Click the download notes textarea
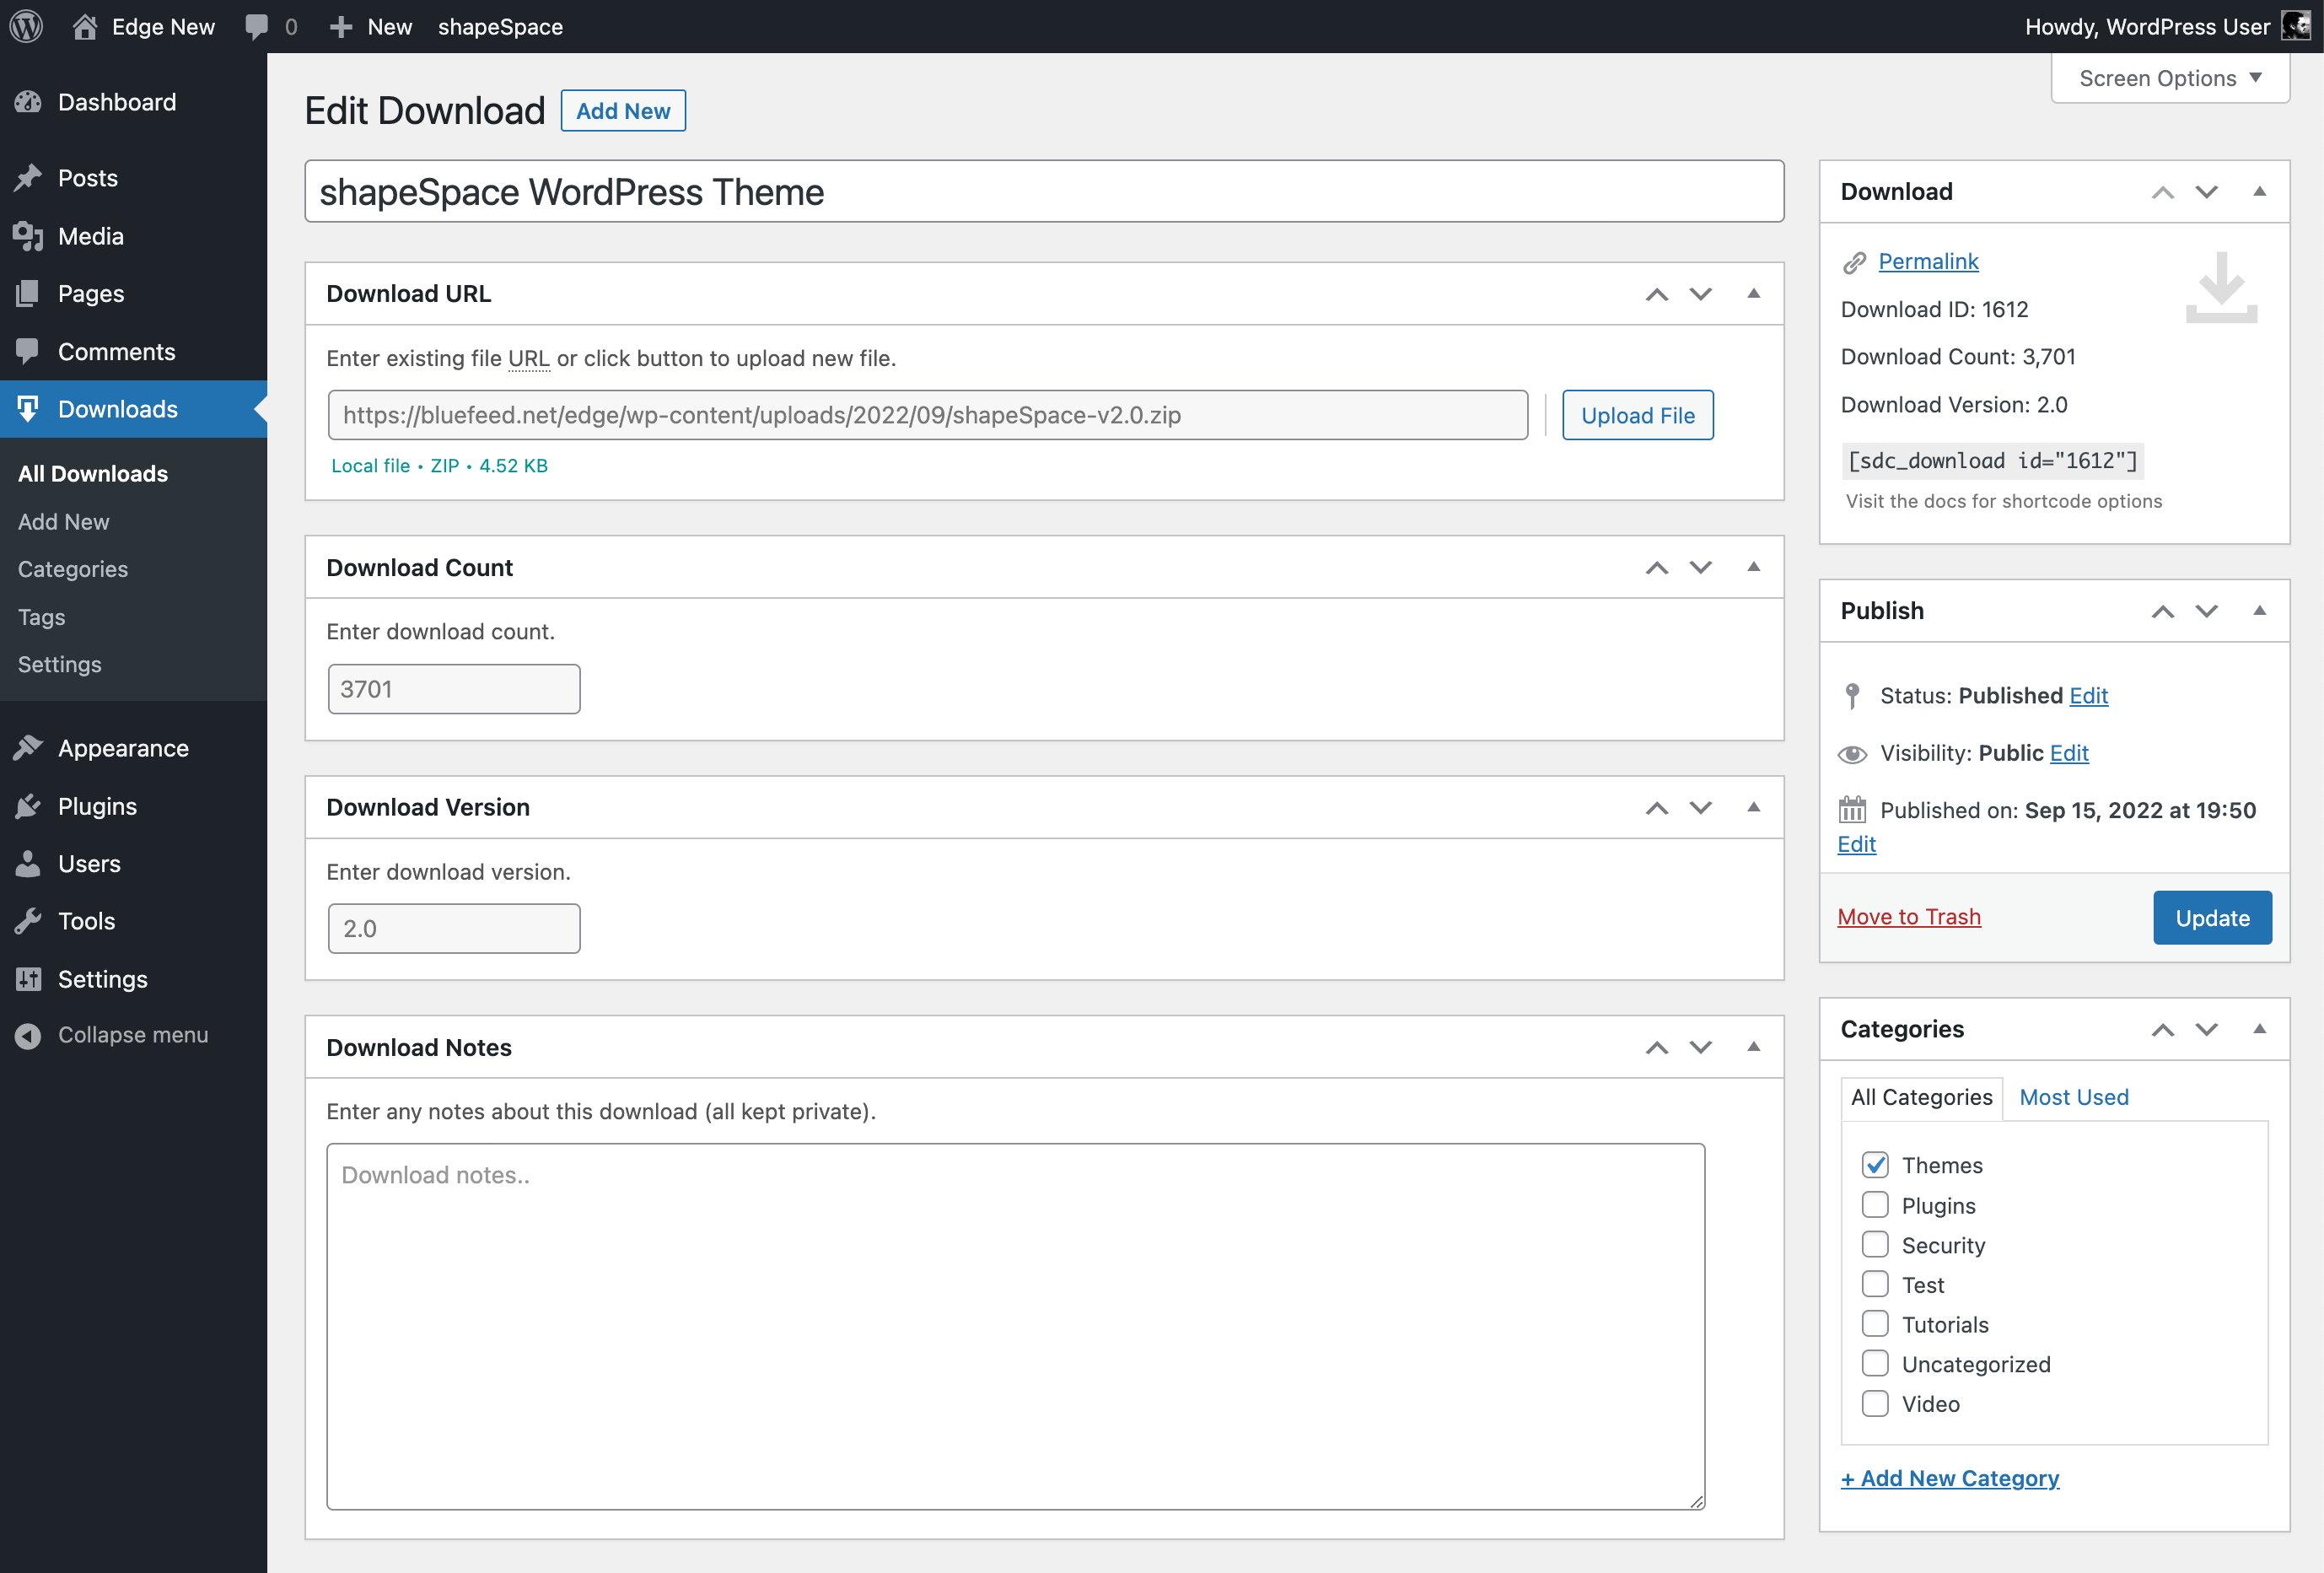This screenshot has width=2324, height=1573. (x=1015, y=1326)
